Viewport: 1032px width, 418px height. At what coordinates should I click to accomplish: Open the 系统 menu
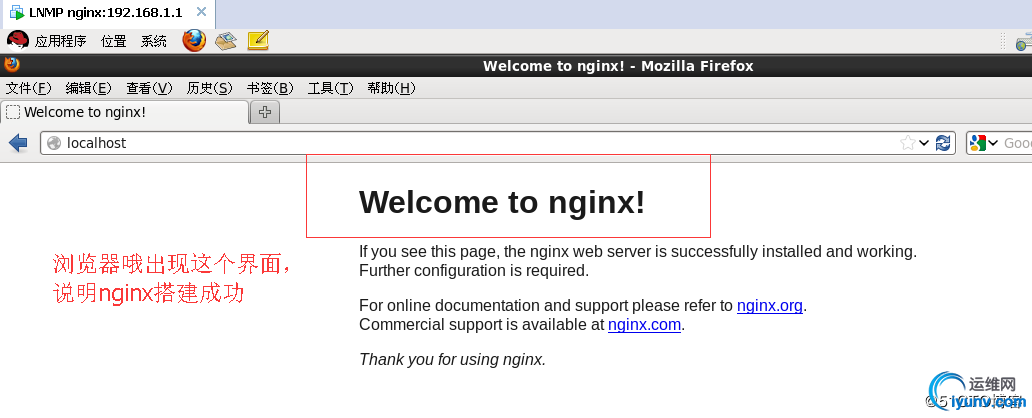click(154, 41)
